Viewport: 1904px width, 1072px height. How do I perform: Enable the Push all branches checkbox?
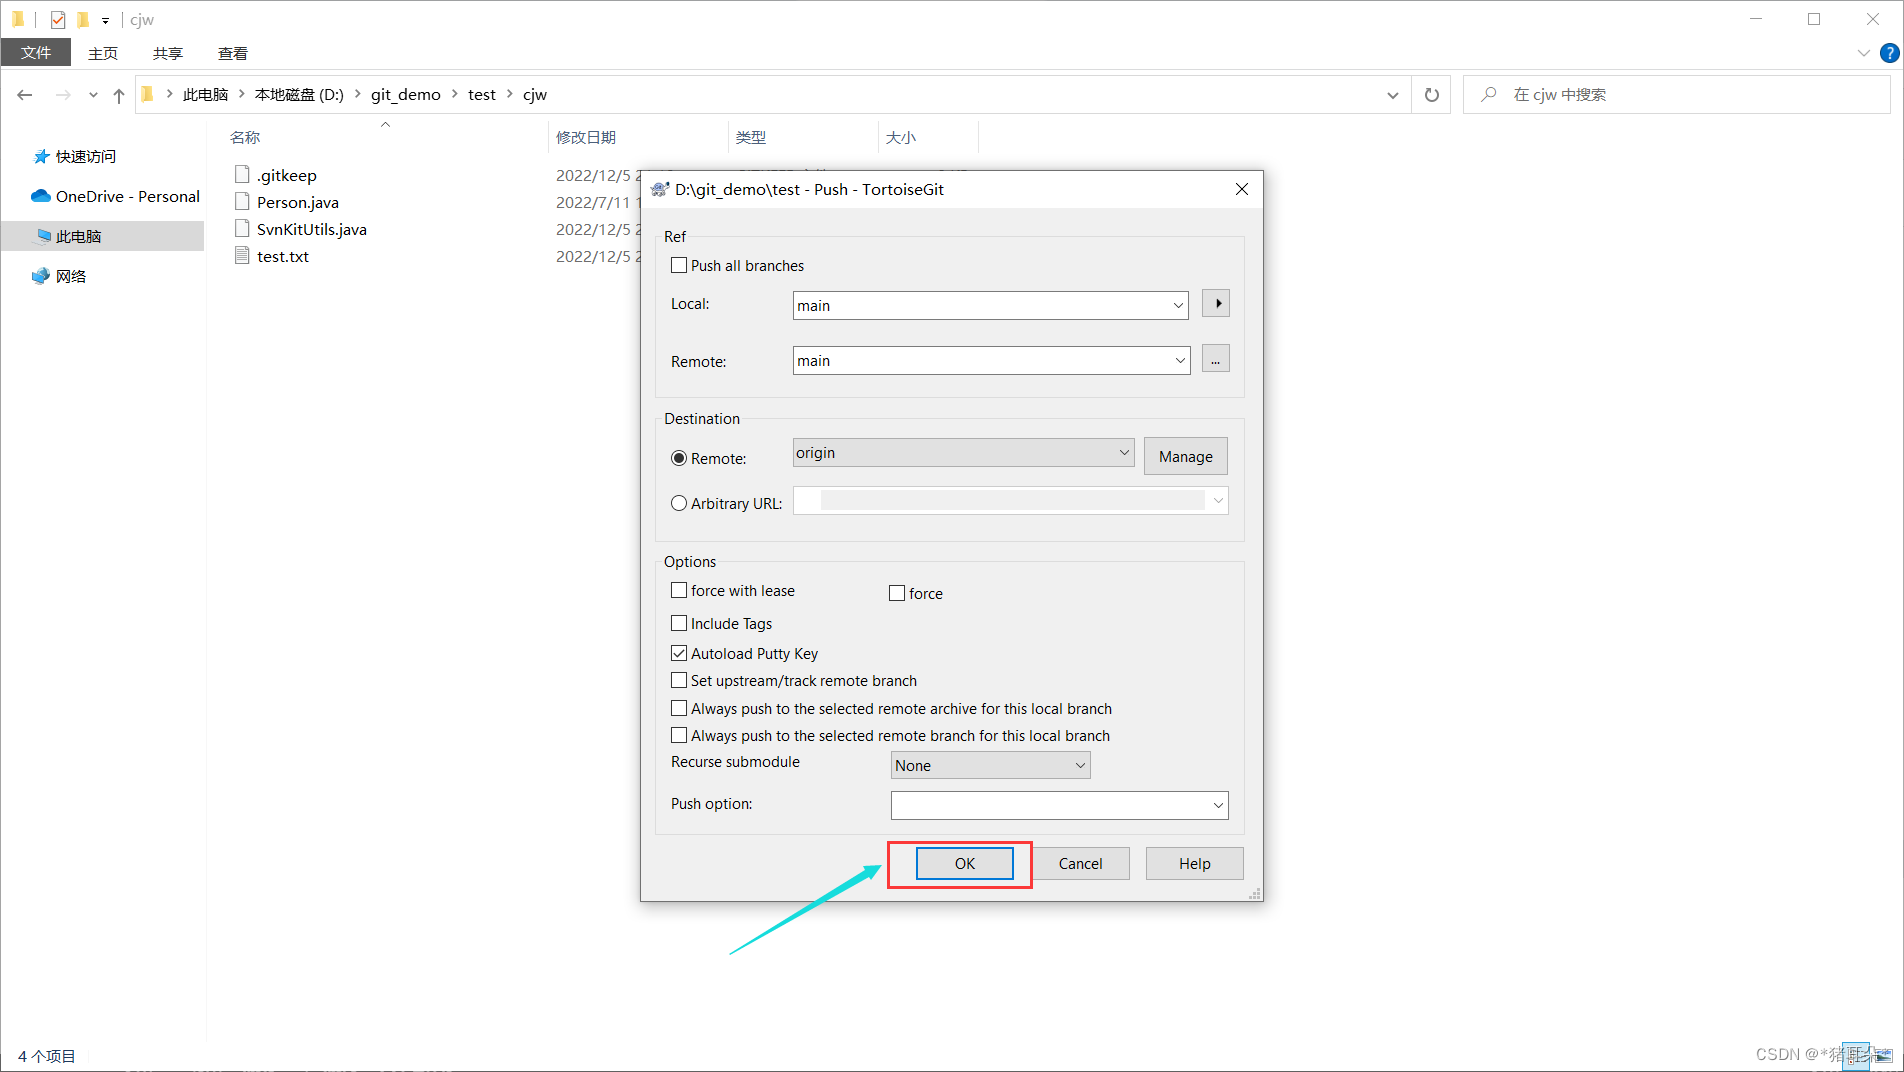click(x=679, y=264)
